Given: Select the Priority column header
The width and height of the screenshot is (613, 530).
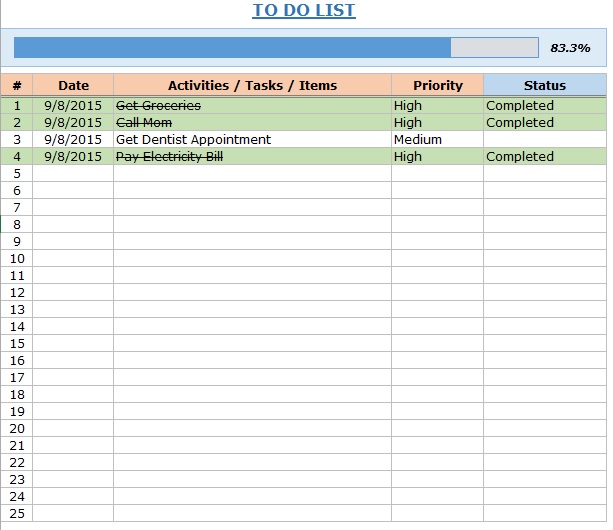Looking at the screenshot, I should pos(437,85).
